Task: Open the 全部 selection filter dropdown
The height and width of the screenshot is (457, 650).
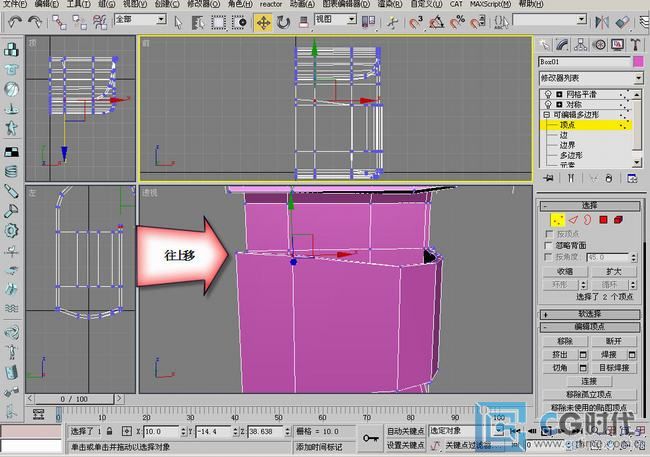Action: click(x=140, y=20)
